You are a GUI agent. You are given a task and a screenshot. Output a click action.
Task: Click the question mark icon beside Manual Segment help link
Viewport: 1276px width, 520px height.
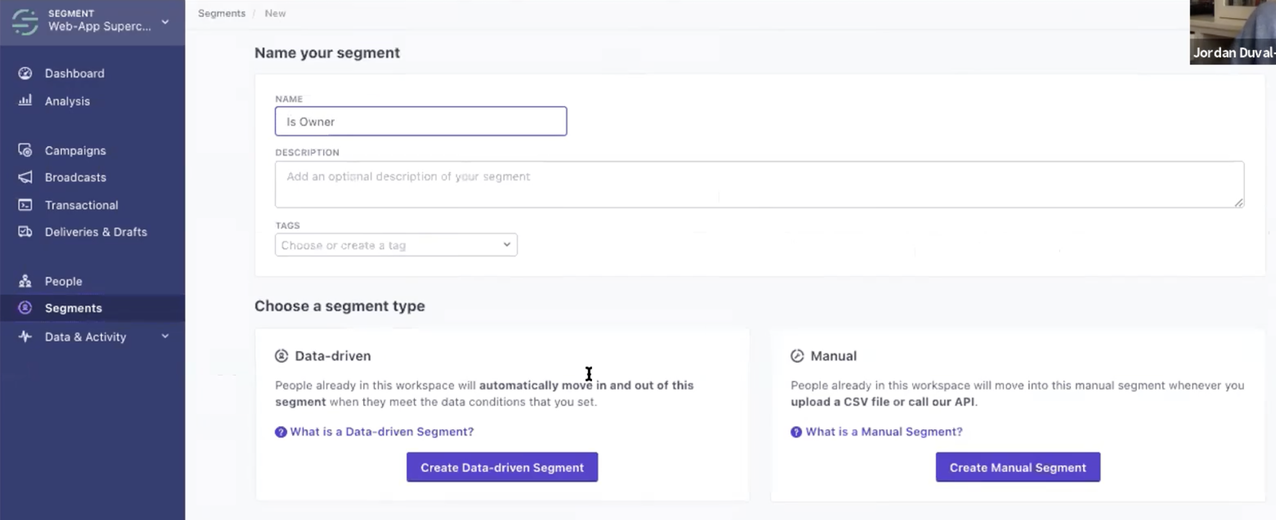click(796, 432)
